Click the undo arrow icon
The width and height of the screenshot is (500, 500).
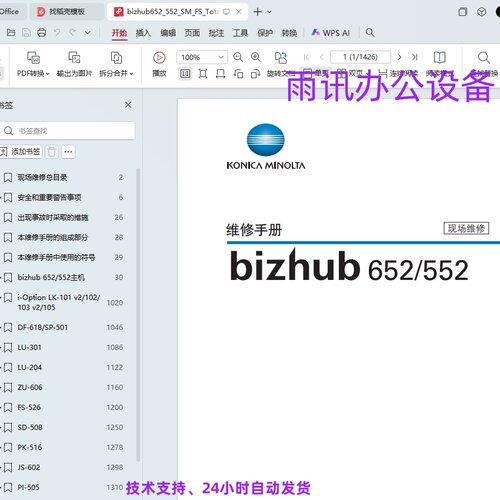click(x=57, y=32)
